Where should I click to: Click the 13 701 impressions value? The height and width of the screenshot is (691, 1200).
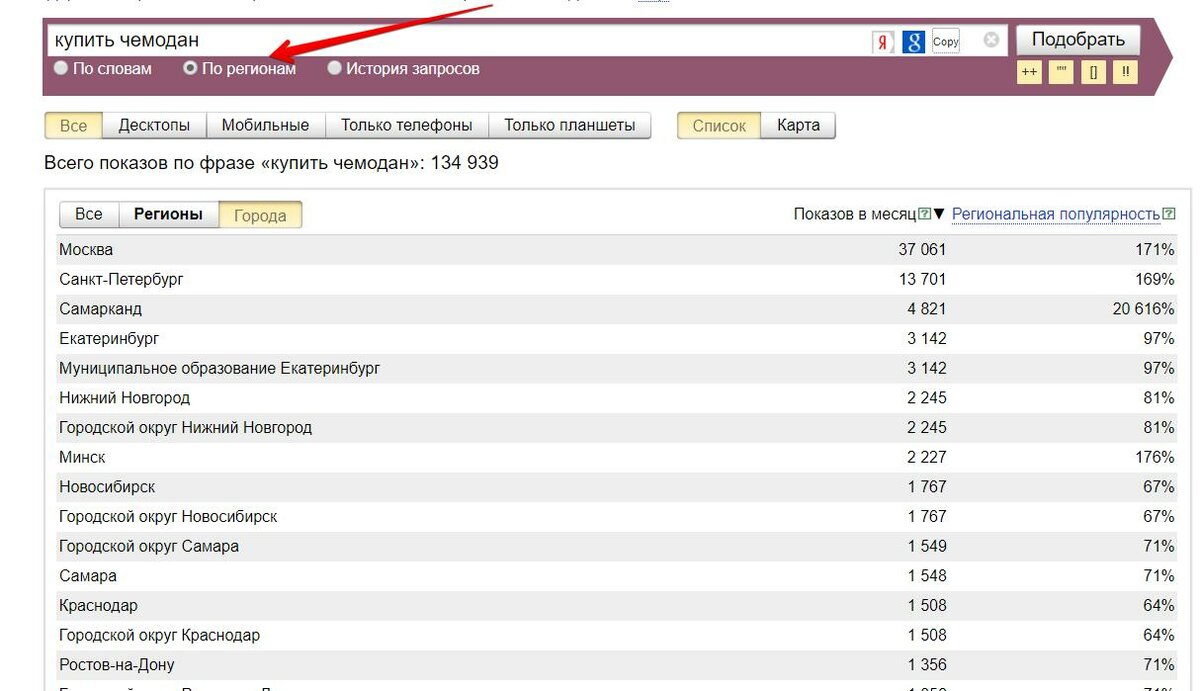(922, 279)
